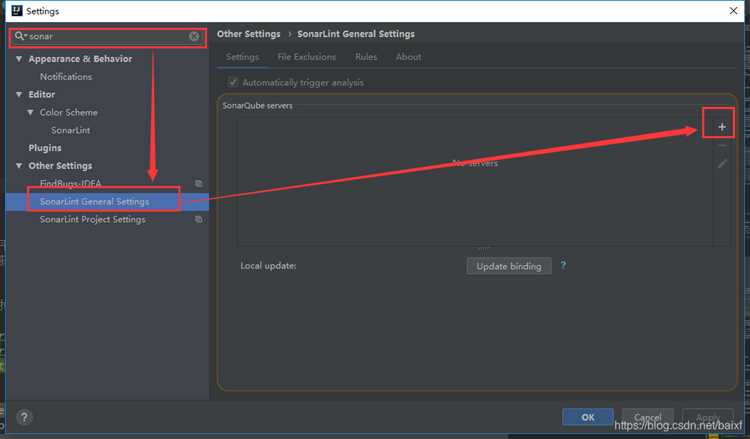Viewport: 750px width, 439px height.
Task: Select SonarLint Project Settings item
Action: pos(93,220)
